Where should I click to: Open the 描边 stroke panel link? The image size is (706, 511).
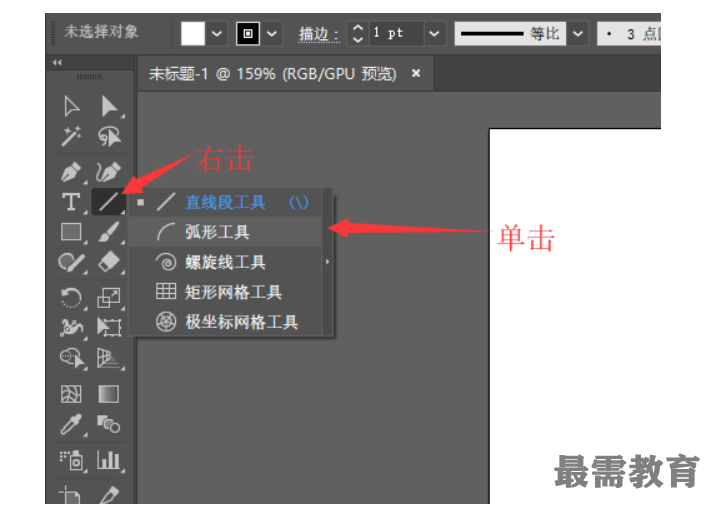[x=318, y=34]
